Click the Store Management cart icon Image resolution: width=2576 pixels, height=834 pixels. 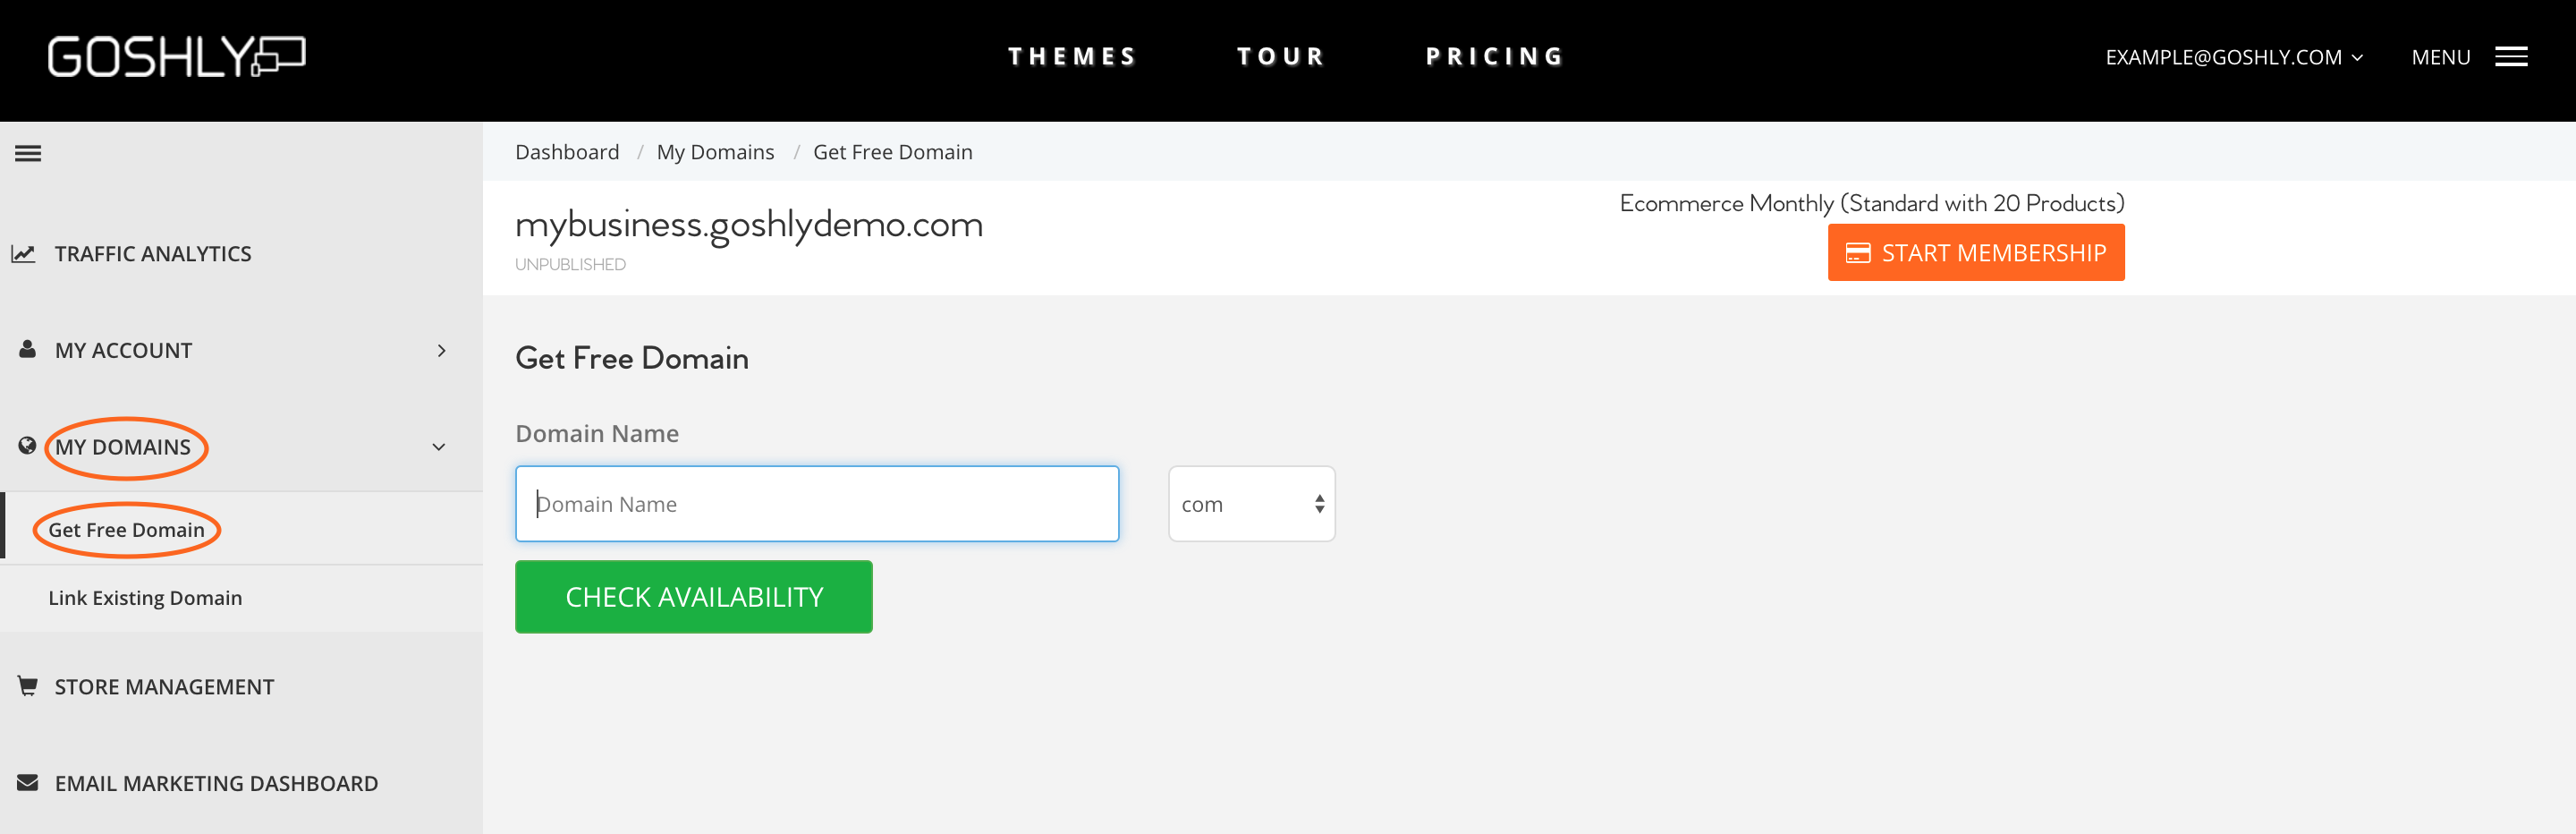[x=28, y=686]
